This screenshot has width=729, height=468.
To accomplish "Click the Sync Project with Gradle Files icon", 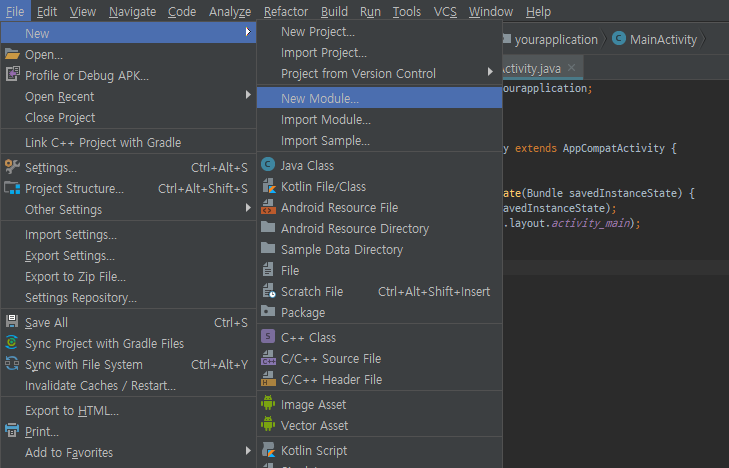I will click(x=12, y=343).
